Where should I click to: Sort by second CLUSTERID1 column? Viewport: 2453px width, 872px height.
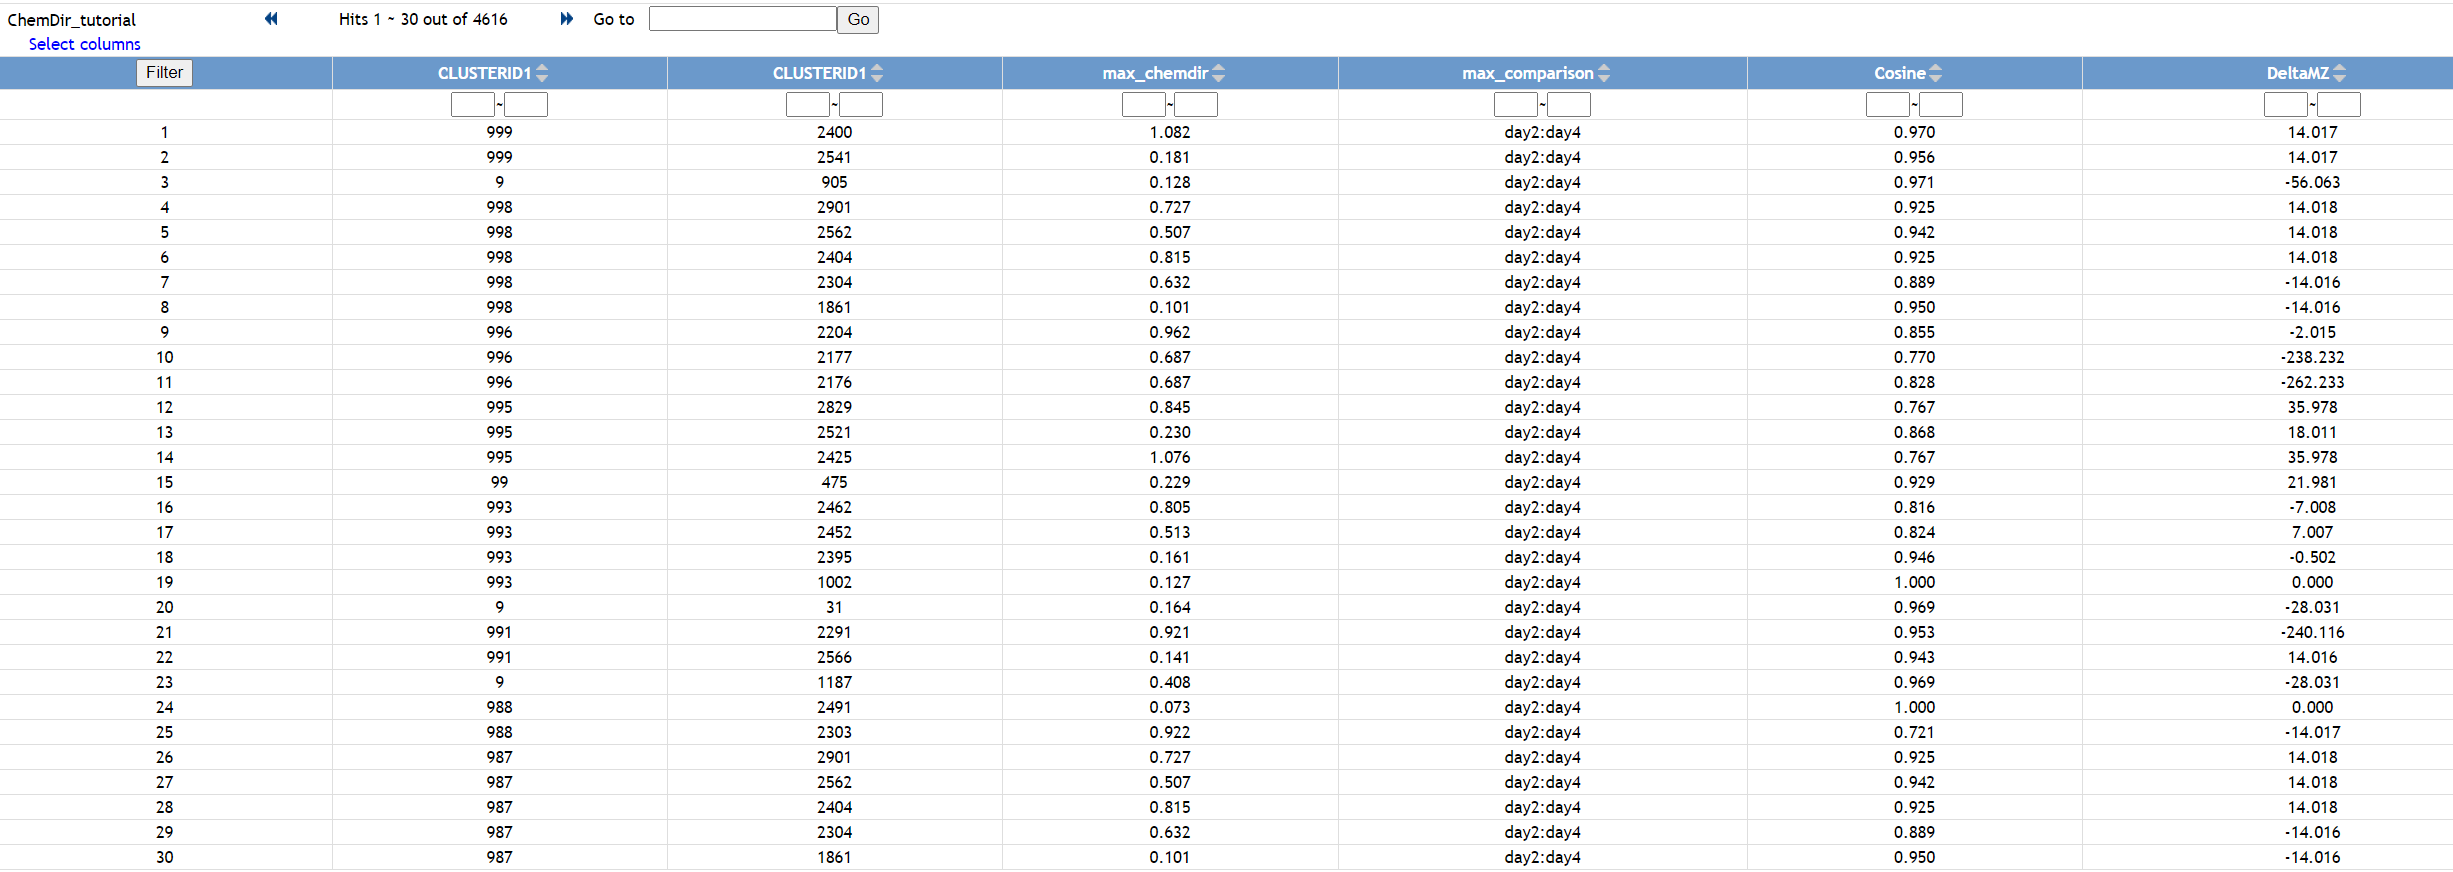[x=877, y=73]
